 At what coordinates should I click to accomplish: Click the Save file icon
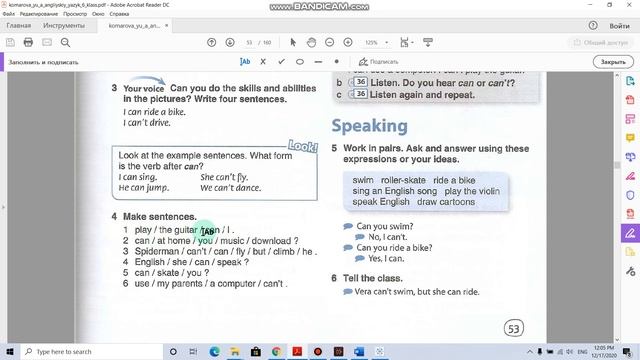pos(10,42)
